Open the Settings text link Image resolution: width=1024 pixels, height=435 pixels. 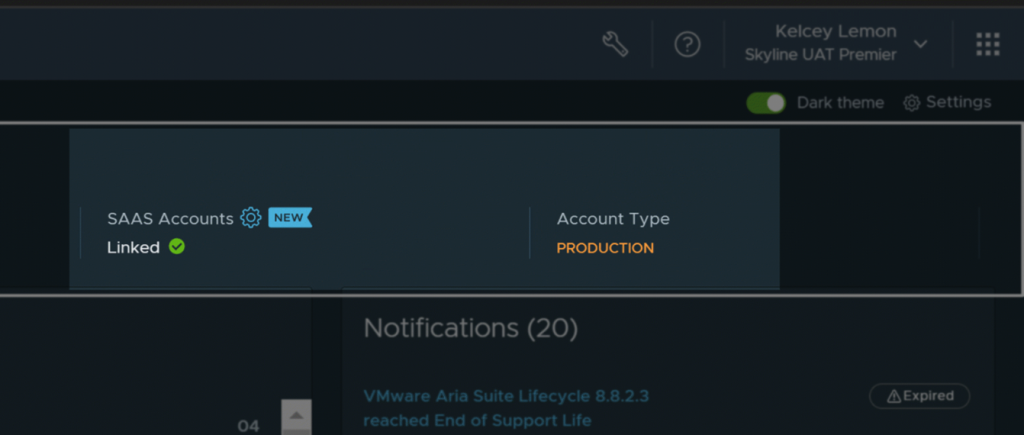click(958, 102)
